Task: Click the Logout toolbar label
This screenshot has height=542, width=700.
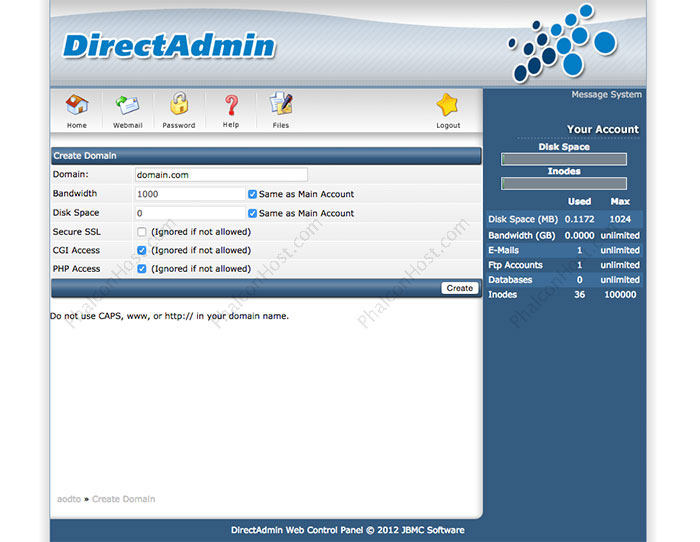Action: (x=448, y=125)
